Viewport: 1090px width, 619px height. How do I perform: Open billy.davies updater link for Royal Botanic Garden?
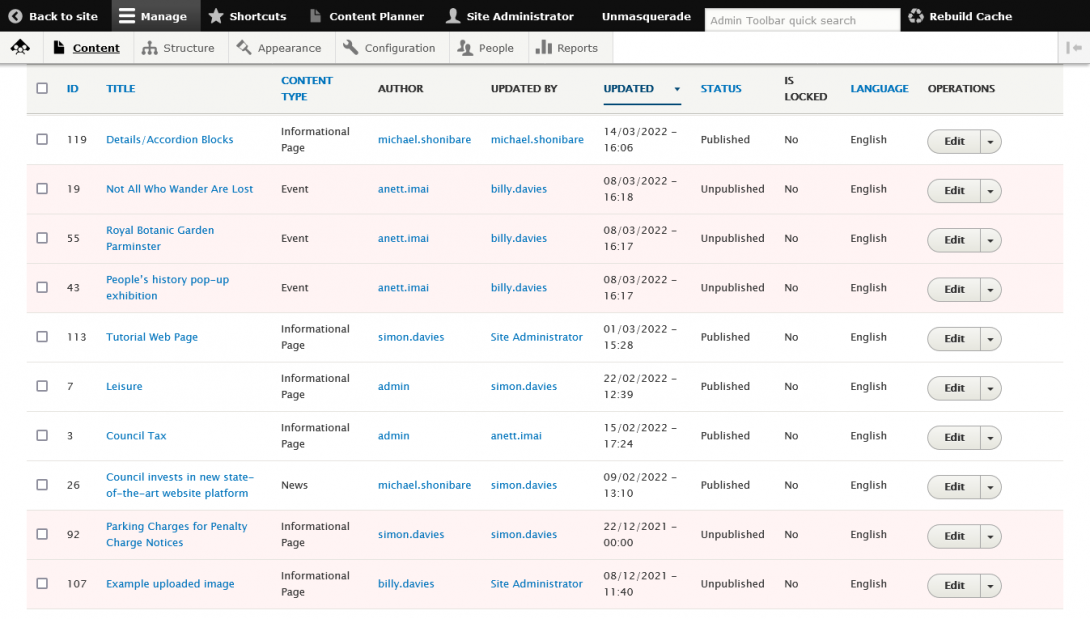519,238
